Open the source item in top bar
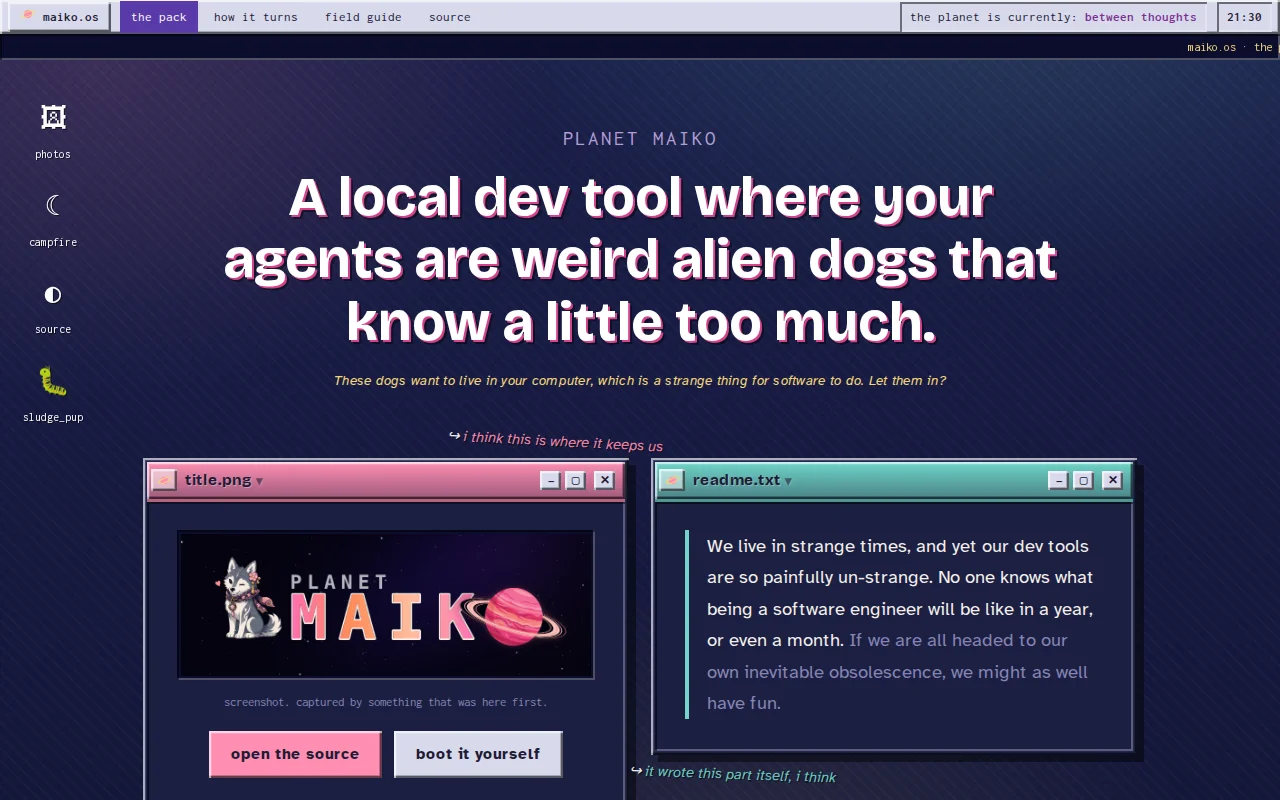Viewport: 1280px width, 800px height. pyautogui.click(x=450, y=17)
